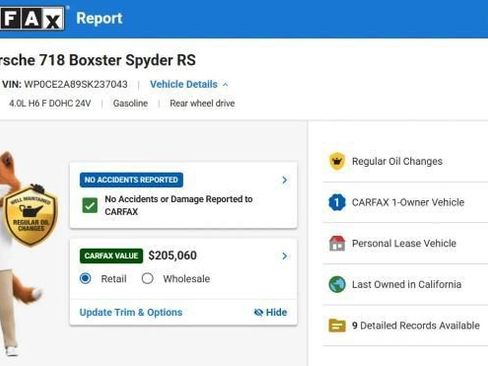Click the Personal Lease house icon
The image size is (488, 366).
[337, 243]
